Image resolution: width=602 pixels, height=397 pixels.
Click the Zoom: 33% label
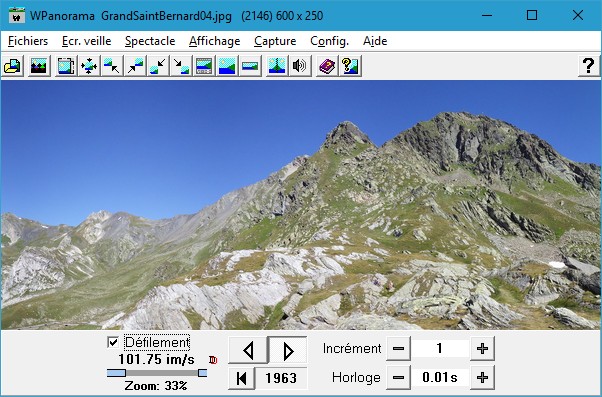[x=156, y=385]
